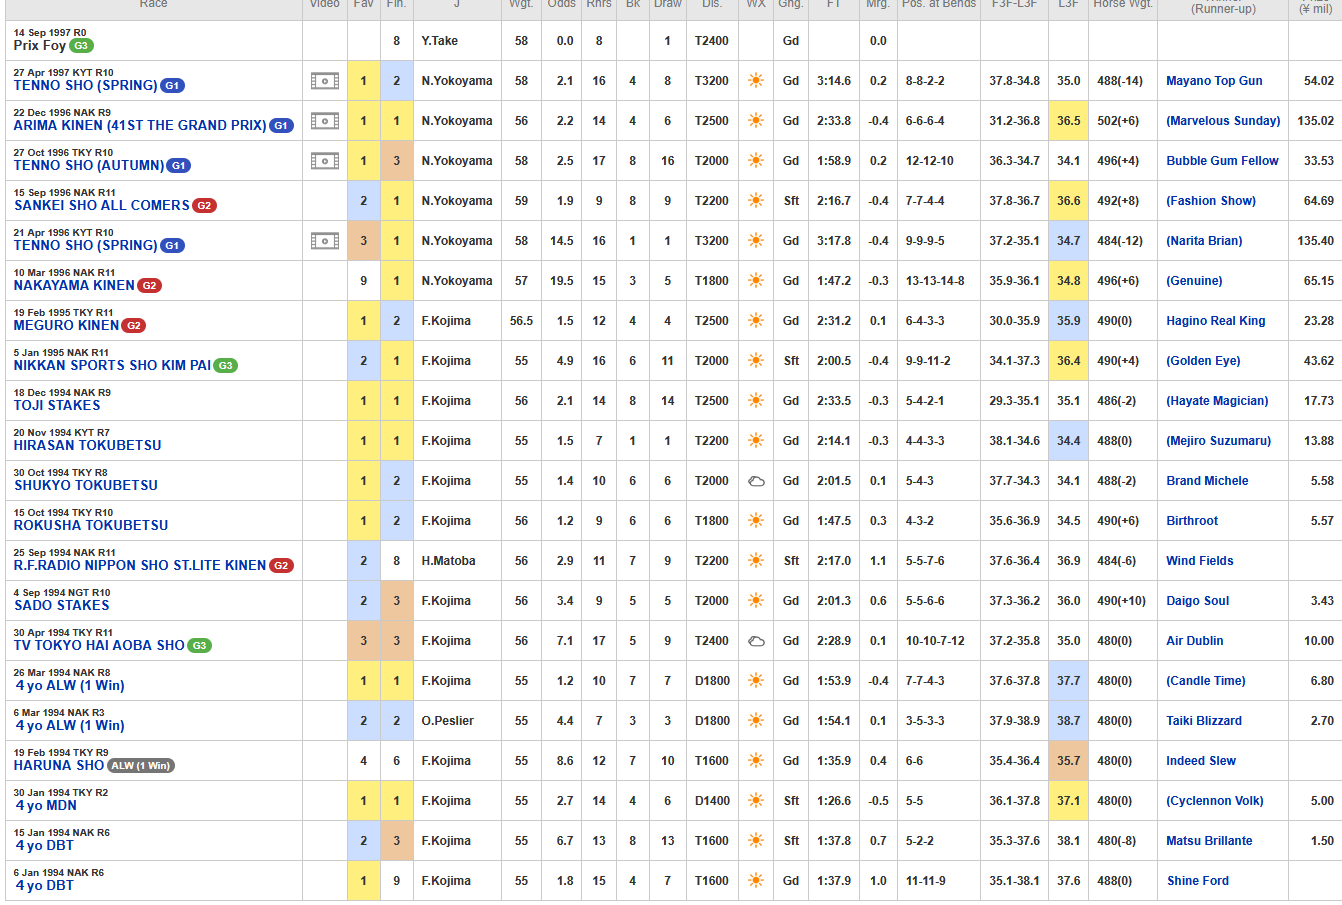The image size is (1342, 905).
Task: Open TOJI STAKES race link
Action: (57, 405)
